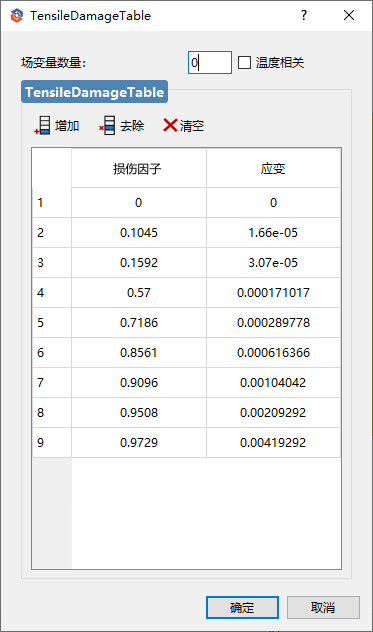Click the cell with 0.00104042
The image size is (373, 632).
pyautogui.click(x=273, y=383)
